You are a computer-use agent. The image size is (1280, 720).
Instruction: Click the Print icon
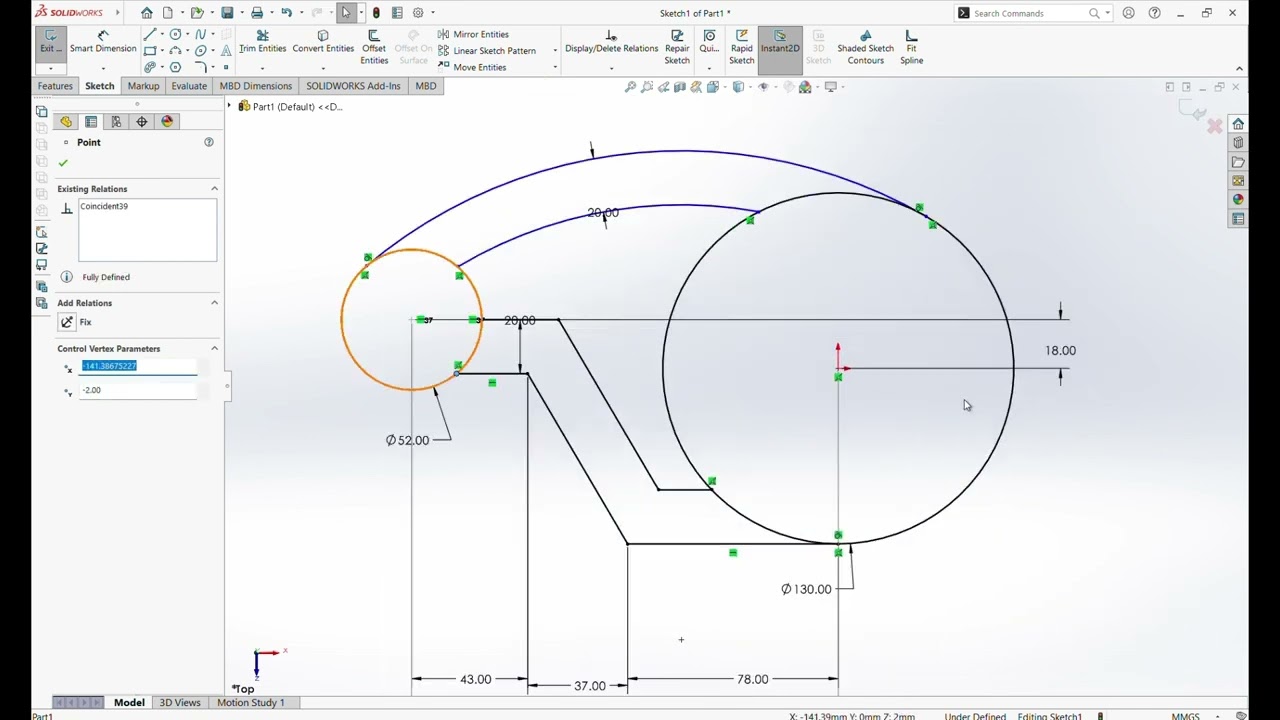(257, 13)
